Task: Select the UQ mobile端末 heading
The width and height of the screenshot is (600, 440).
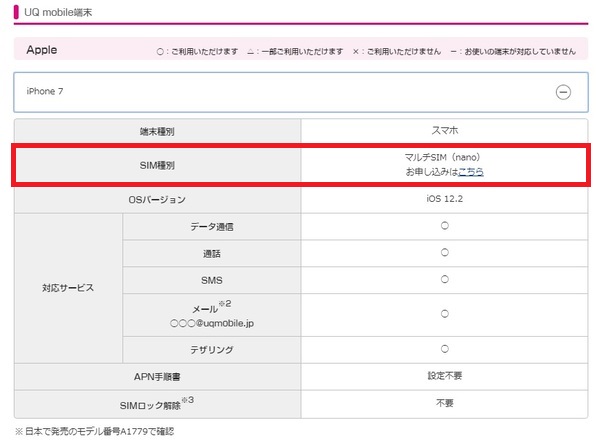Action: 58,12
